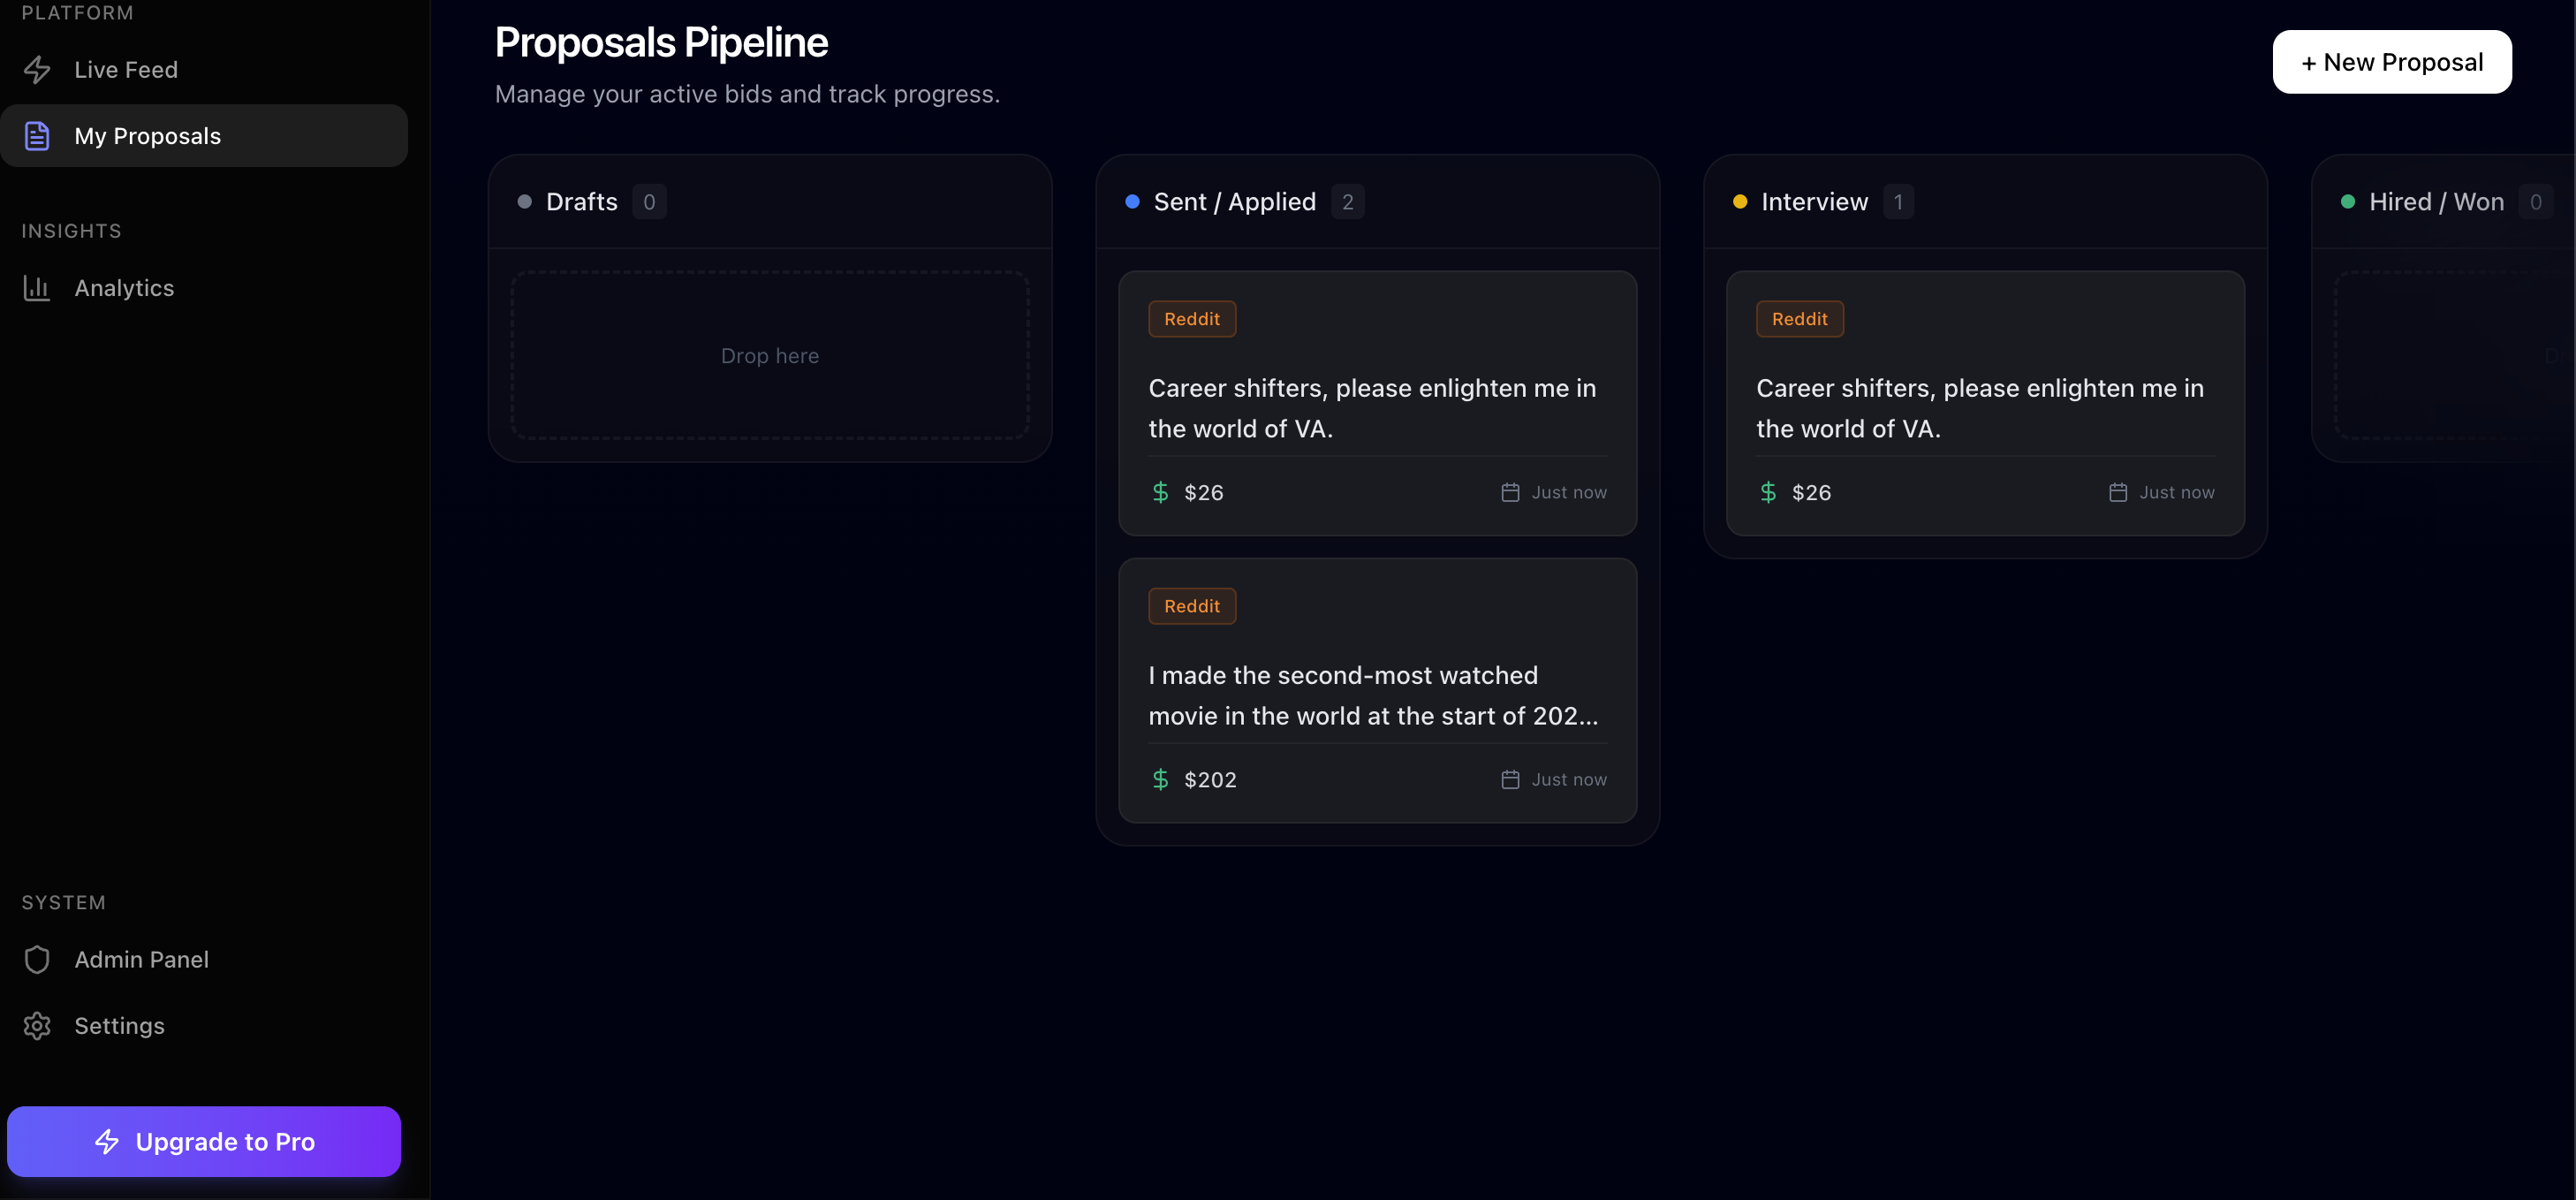Viewport: 2576px width, 1200px height.
Task: Click the yellow Interview status dot
Action: (1740, 202)
